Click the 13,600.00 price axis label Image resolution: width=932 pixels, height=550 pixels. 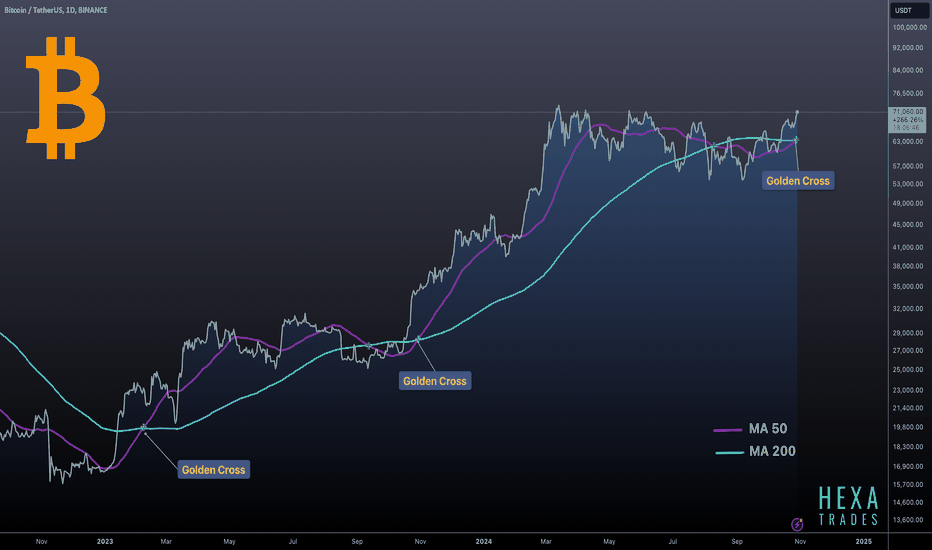coord(909,520)
